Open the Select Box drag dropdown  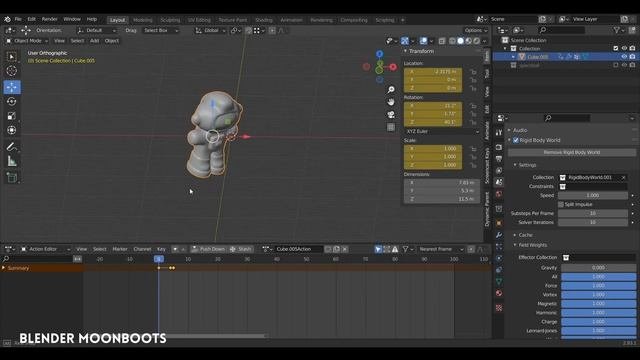coord(161,31)
